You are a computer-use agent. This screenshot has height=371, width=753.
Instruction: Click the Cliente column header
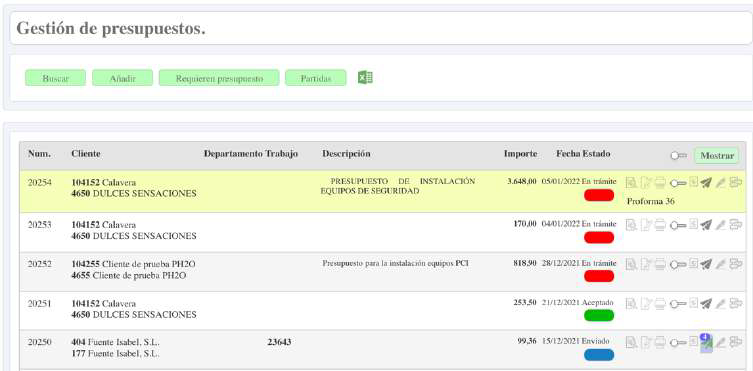[86, 154]
